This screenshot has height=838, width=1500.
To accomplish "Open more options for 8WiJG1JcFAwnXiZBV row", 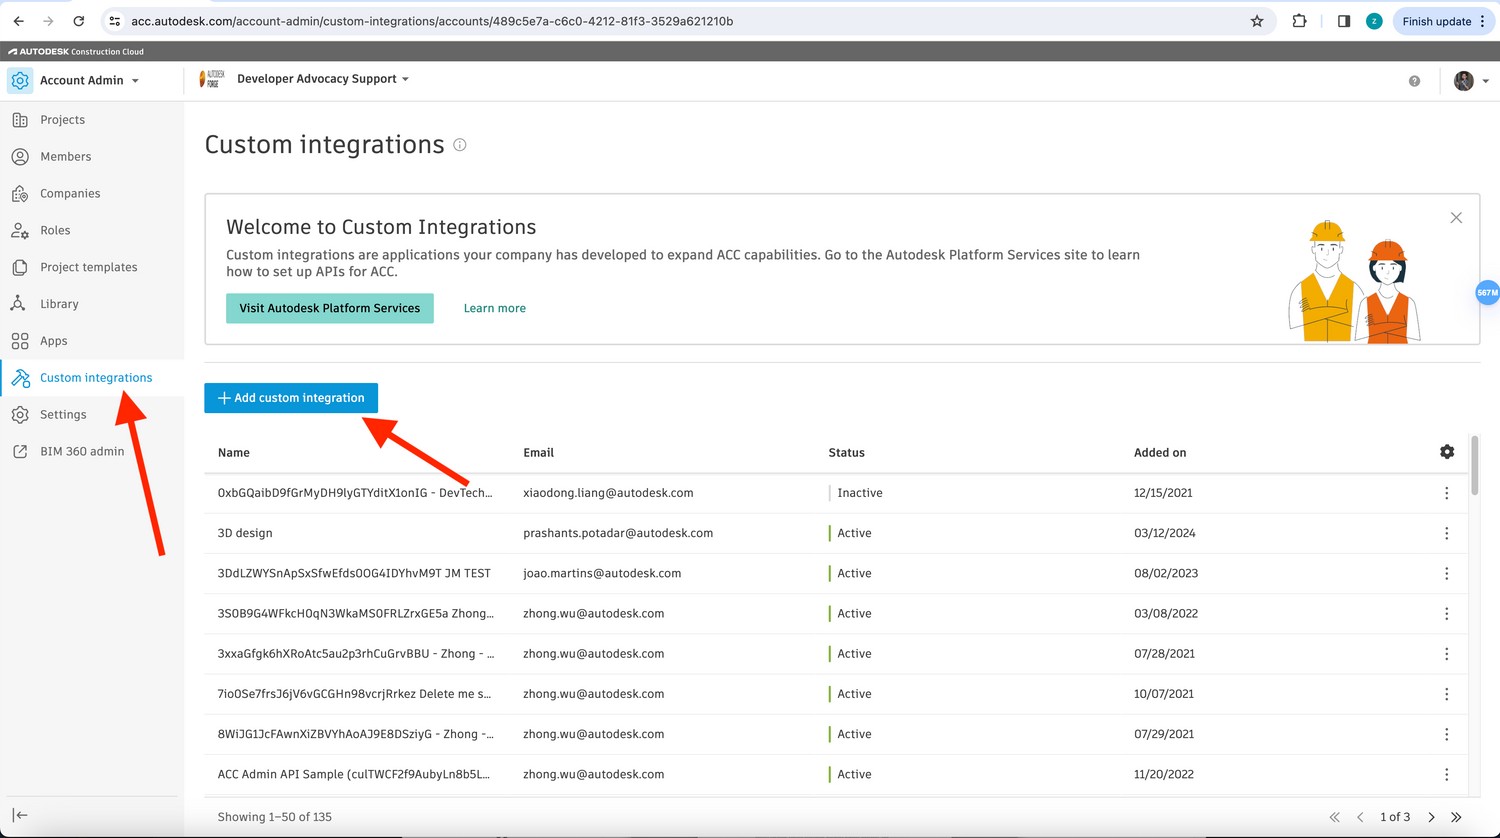I will coord(1446,733).
